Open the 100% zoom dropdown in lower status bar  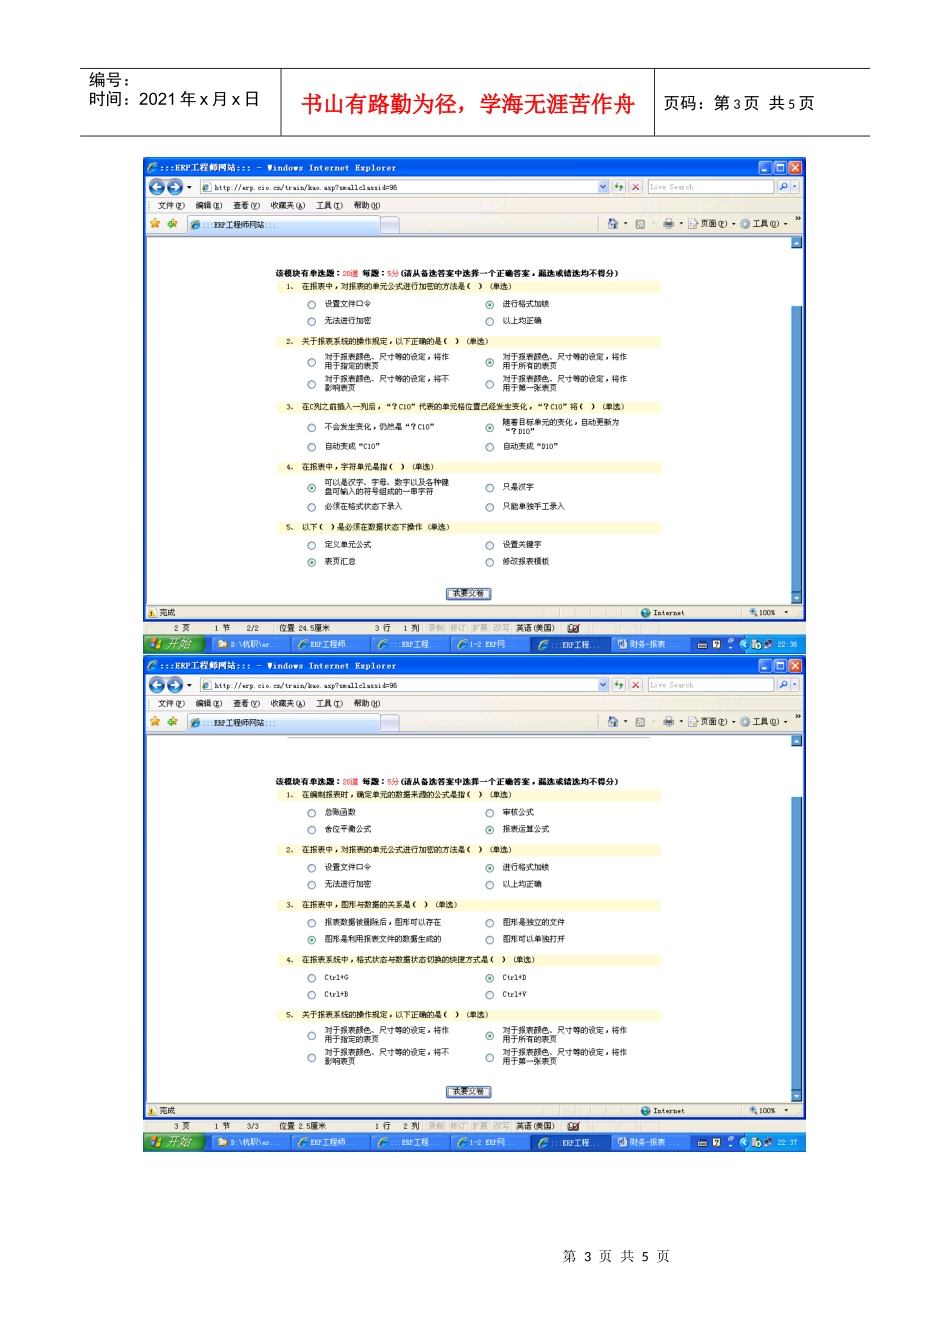click(786, 1111)
